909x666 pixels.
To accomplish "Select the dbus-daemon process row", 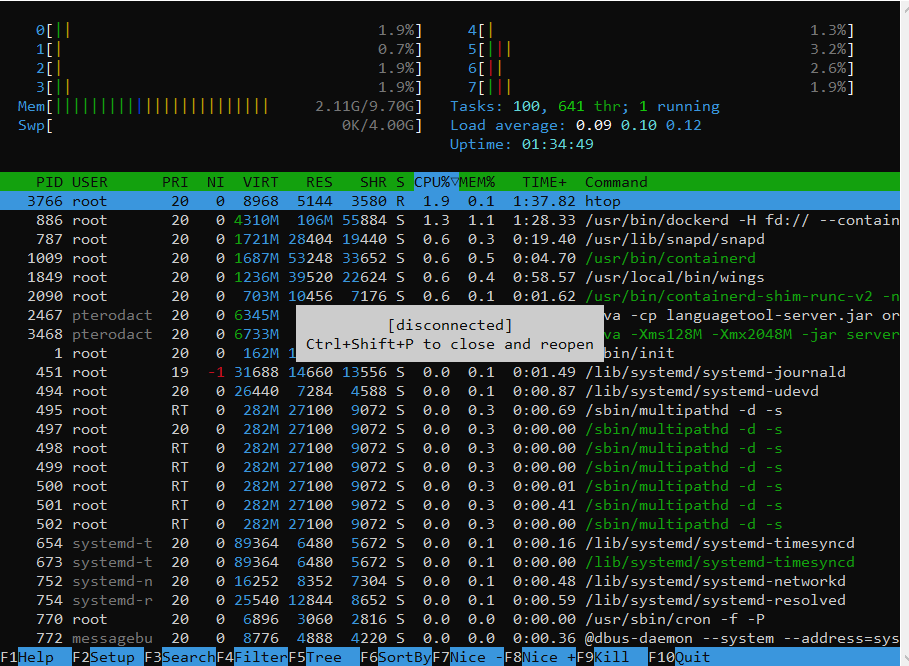I will pos(450,638).
